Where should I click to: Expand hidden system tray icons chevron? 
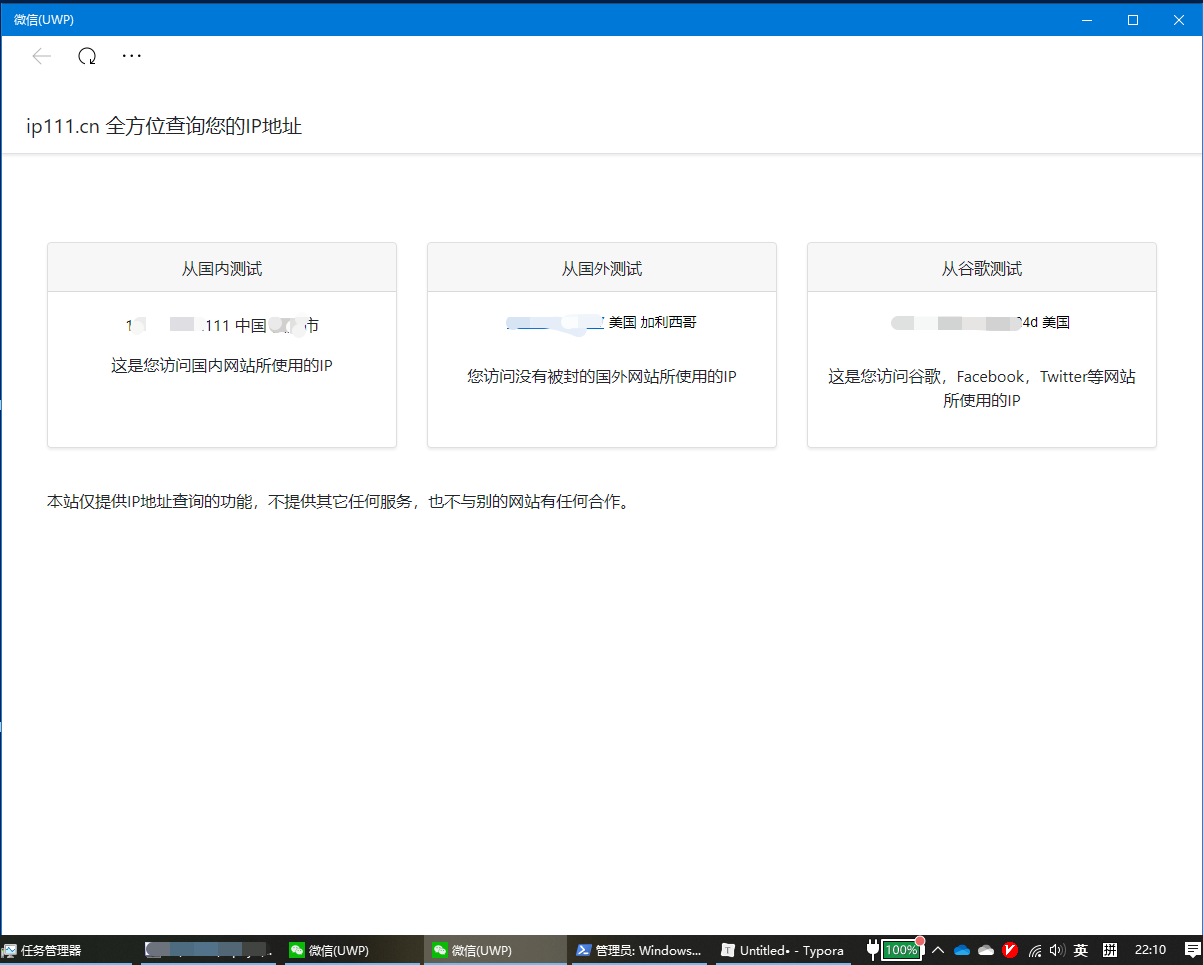(938, 950)
